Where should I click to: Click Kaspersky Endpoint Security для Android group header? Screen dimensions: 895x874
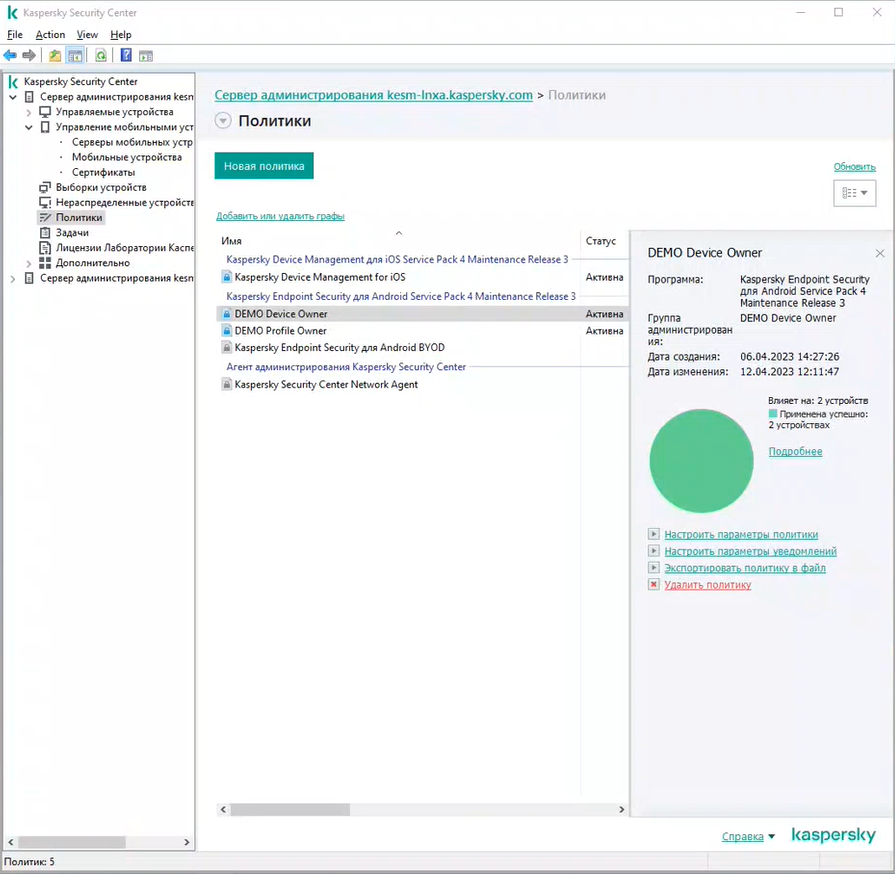(x=401, y=296)
